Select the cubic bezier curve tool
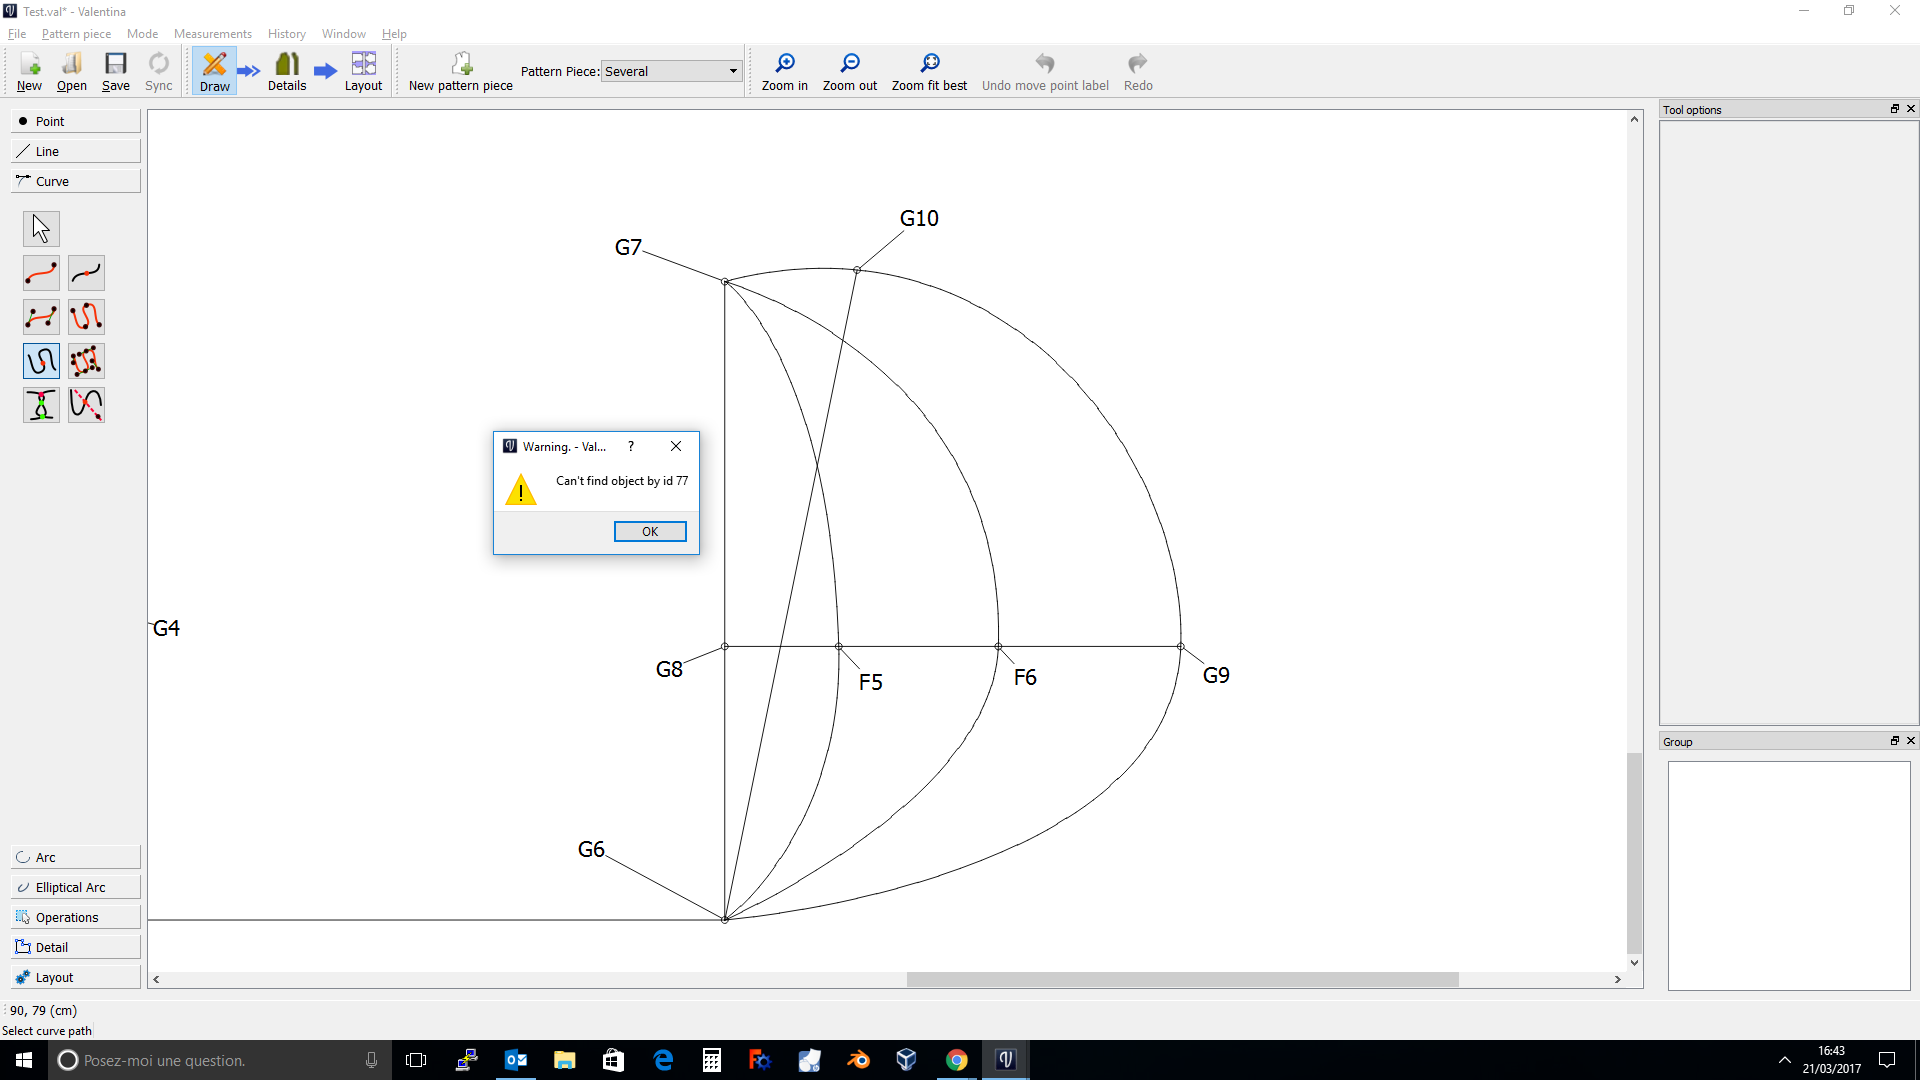This screenshot has height=1080, width=1920. tap(41, 317)
